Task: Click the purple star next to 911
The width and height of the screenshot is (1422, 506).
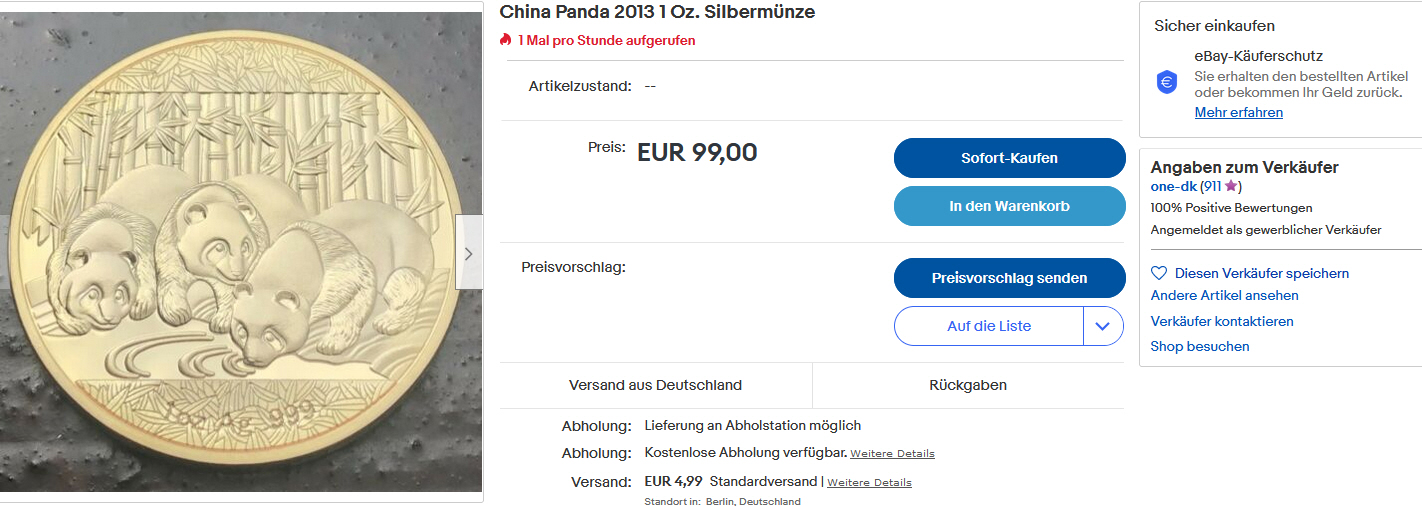Action: tap(1231, 186)
